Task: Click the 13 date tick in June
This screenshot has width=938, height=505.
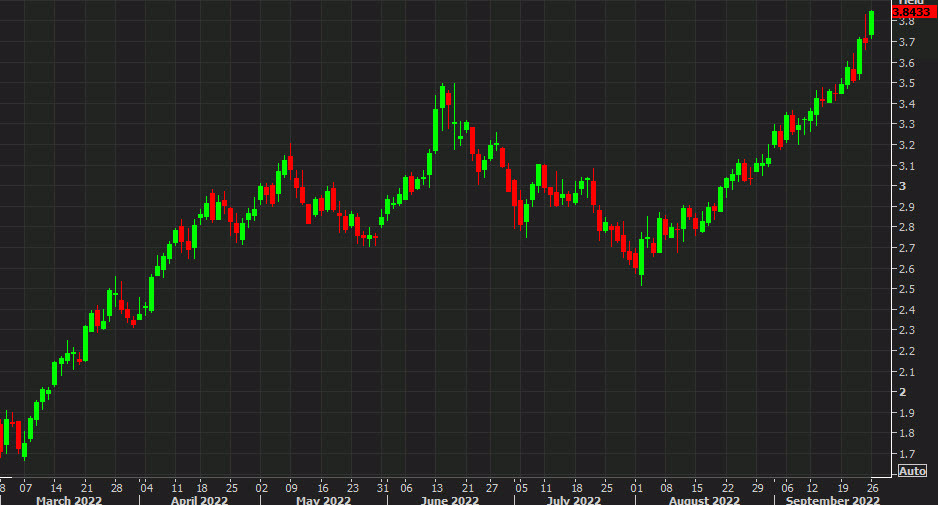Action: [438, 486]
